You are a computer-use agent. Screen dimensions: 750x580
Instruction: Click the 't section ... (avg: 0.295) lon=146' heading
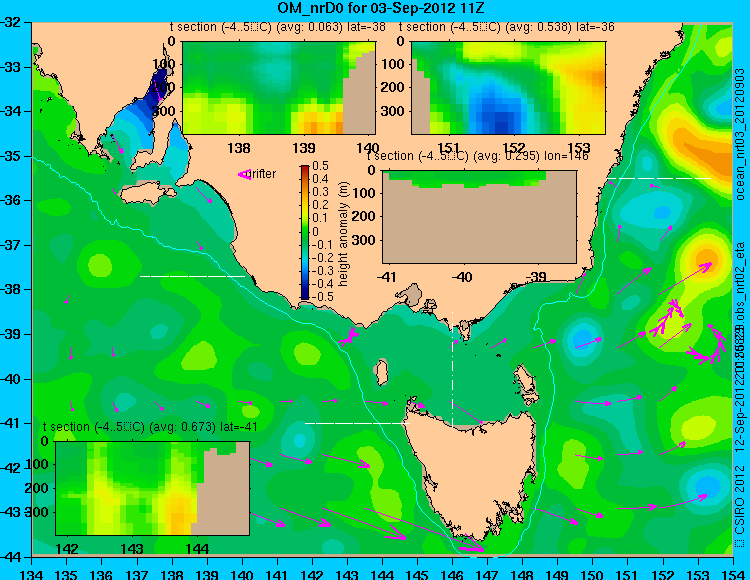pyautogui.click(x=478, y=156)
